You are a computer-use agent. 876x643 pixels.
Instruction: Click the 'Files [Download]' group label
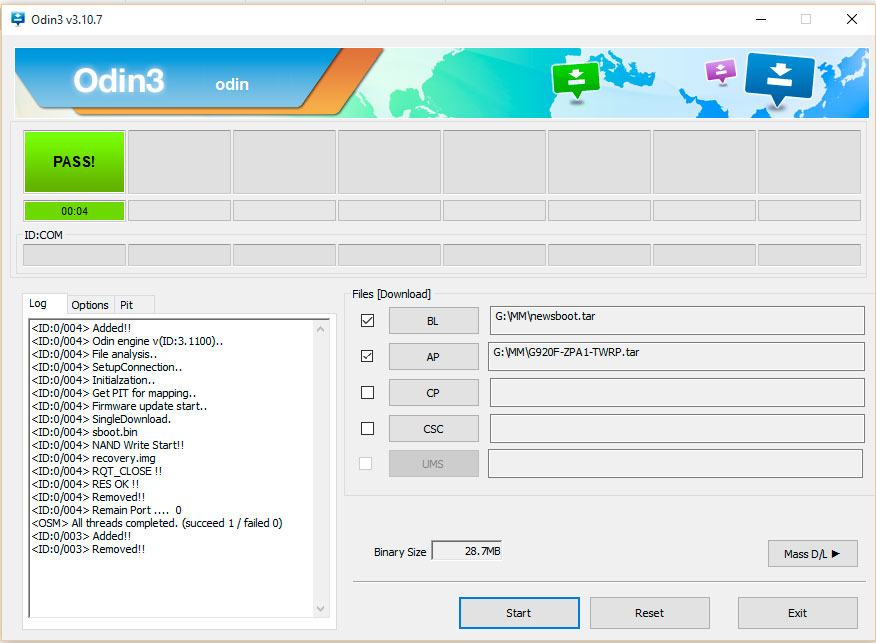392,294
